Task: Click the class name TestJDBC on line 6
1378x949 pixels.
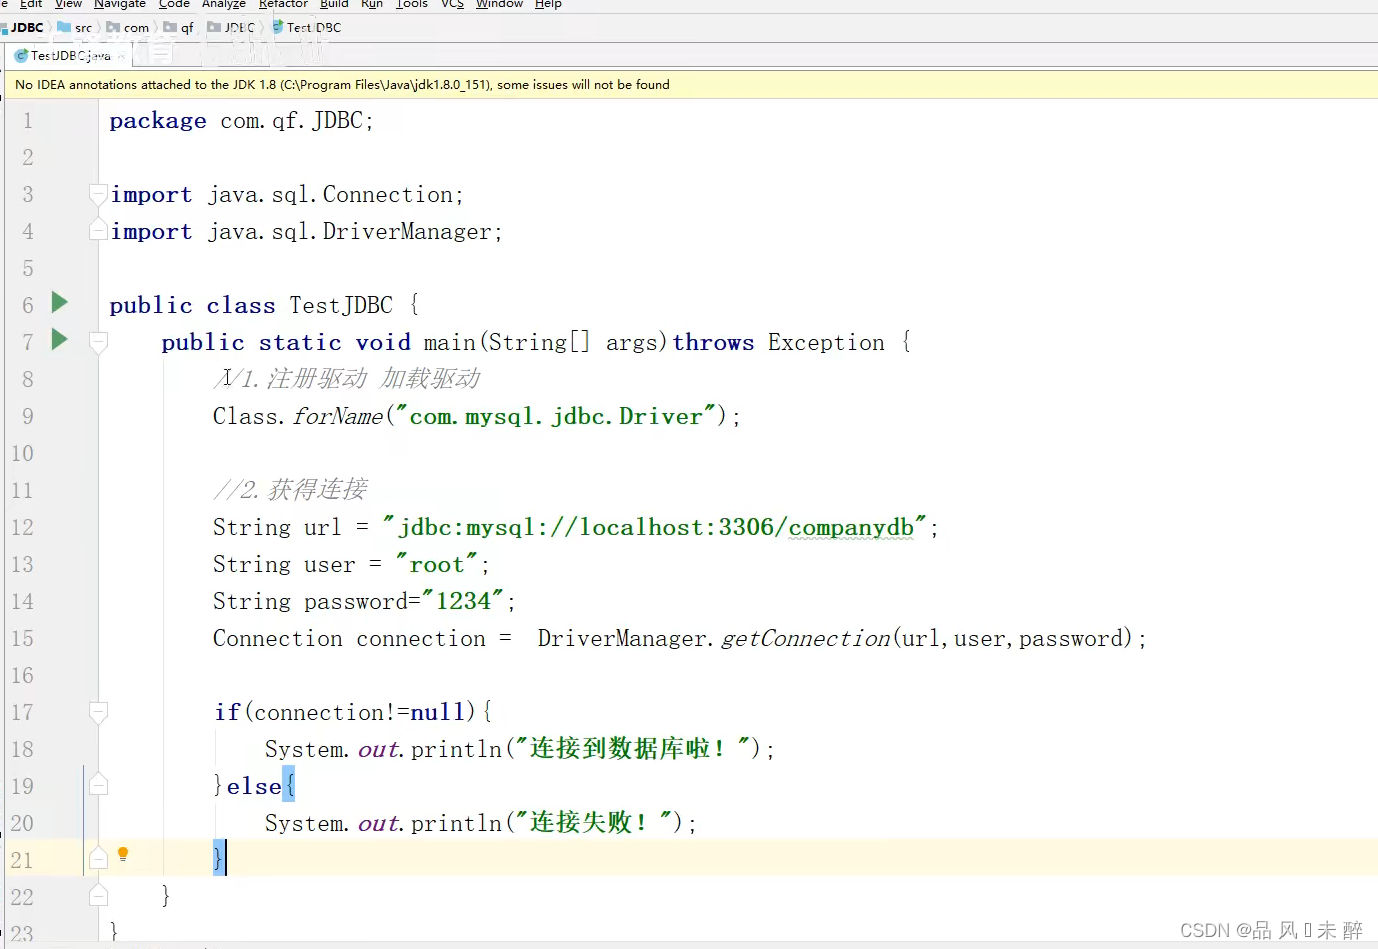Action: tap(341, 305)
